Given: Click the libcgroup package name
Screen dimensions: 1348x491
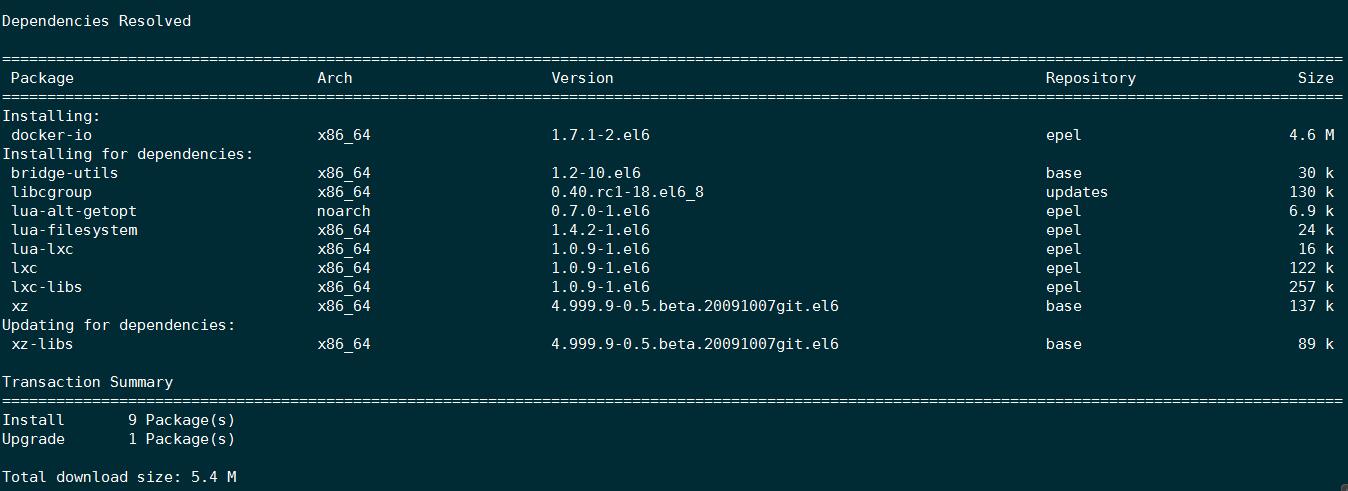Looking at the screenshot, I should click(51, 192).
